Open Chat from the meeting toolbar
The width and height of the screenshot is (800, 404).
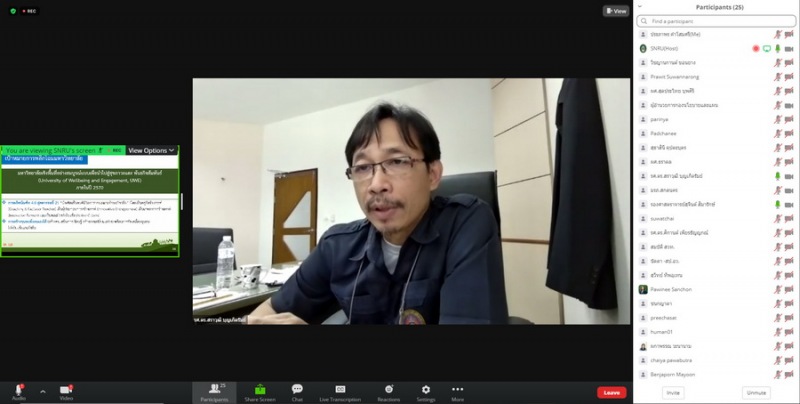click(297, 390)
